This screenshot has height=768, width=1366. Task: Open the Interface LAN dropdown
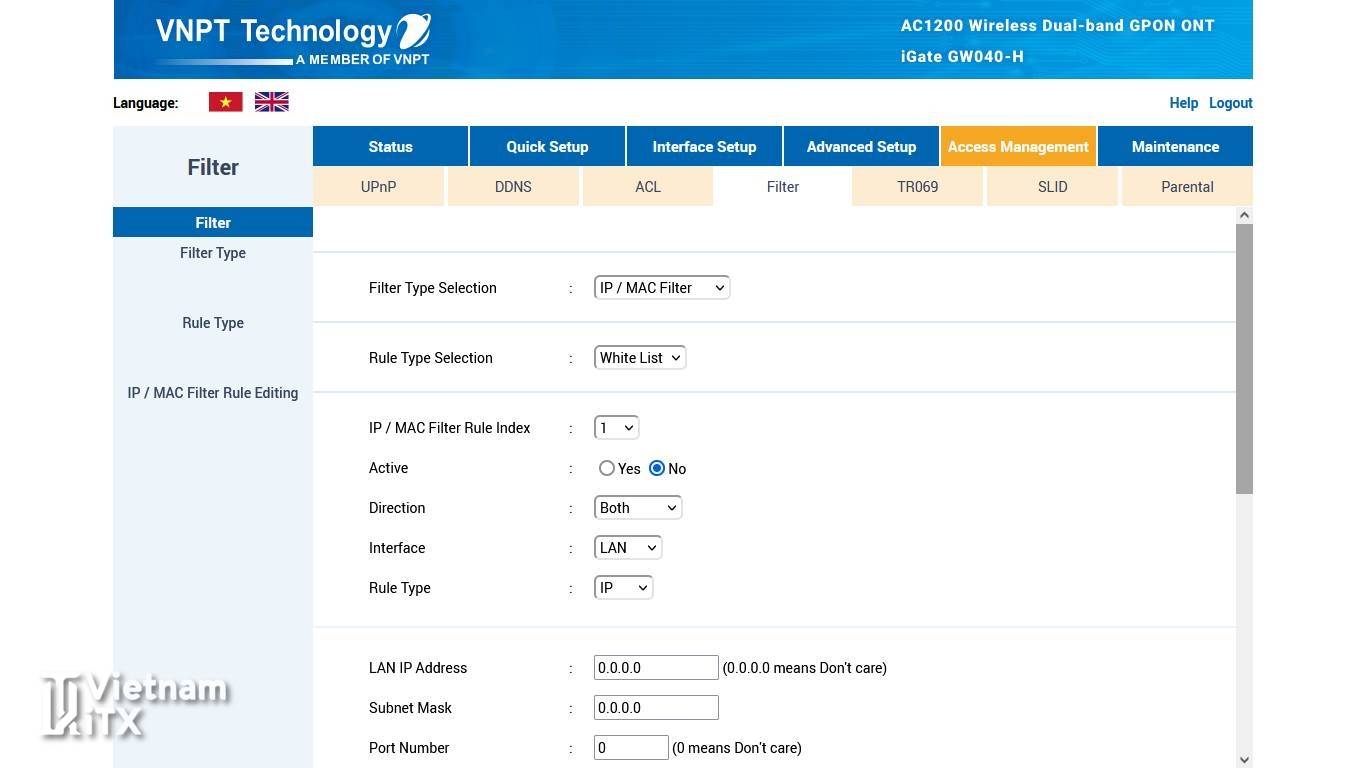(x=627, y=548)
